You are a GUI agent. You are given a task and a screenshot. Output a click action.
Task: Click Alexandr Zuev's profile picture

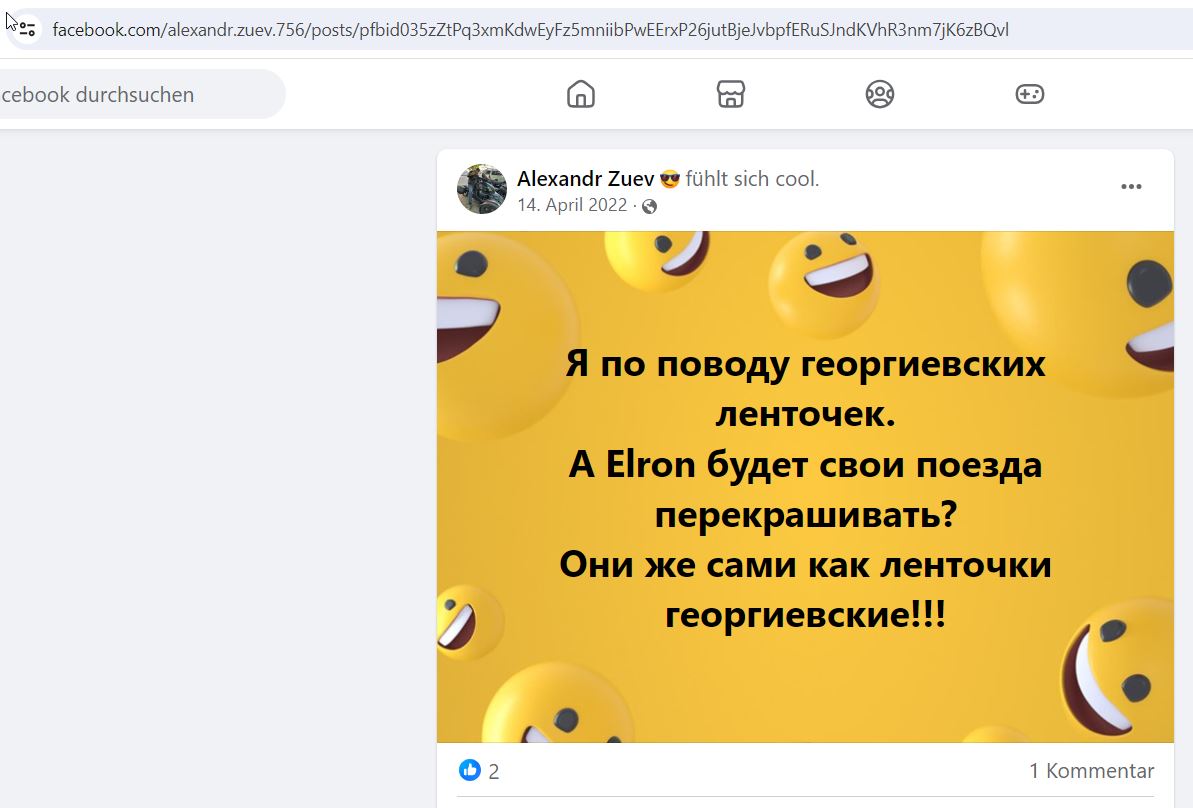[482, 189]
